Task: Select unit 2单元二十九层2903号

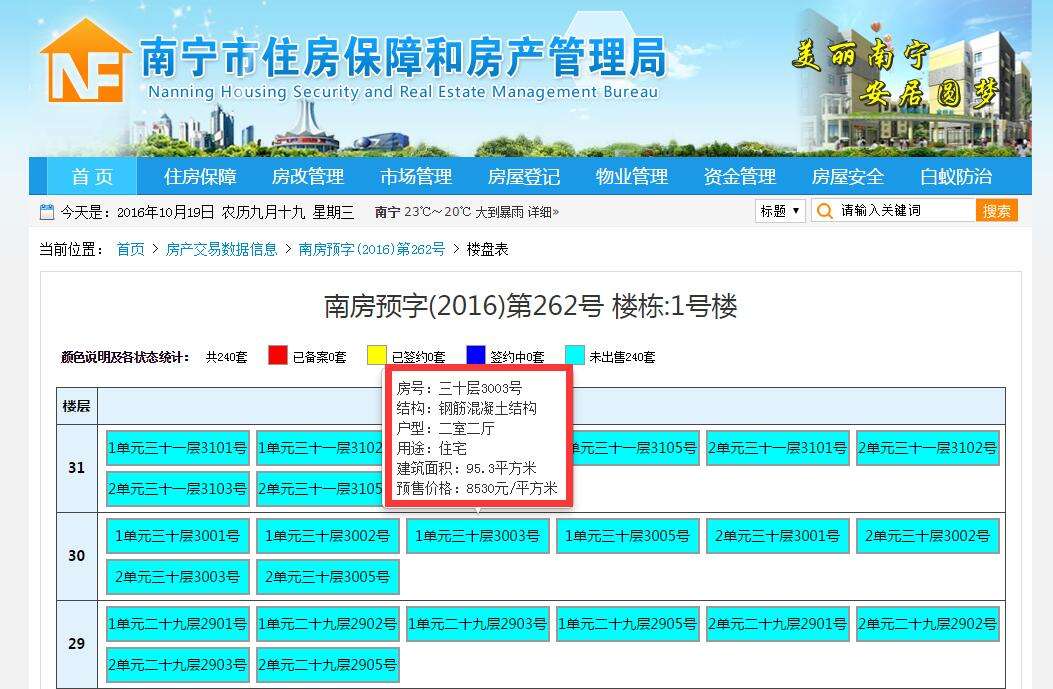Action: pos(178,665)
